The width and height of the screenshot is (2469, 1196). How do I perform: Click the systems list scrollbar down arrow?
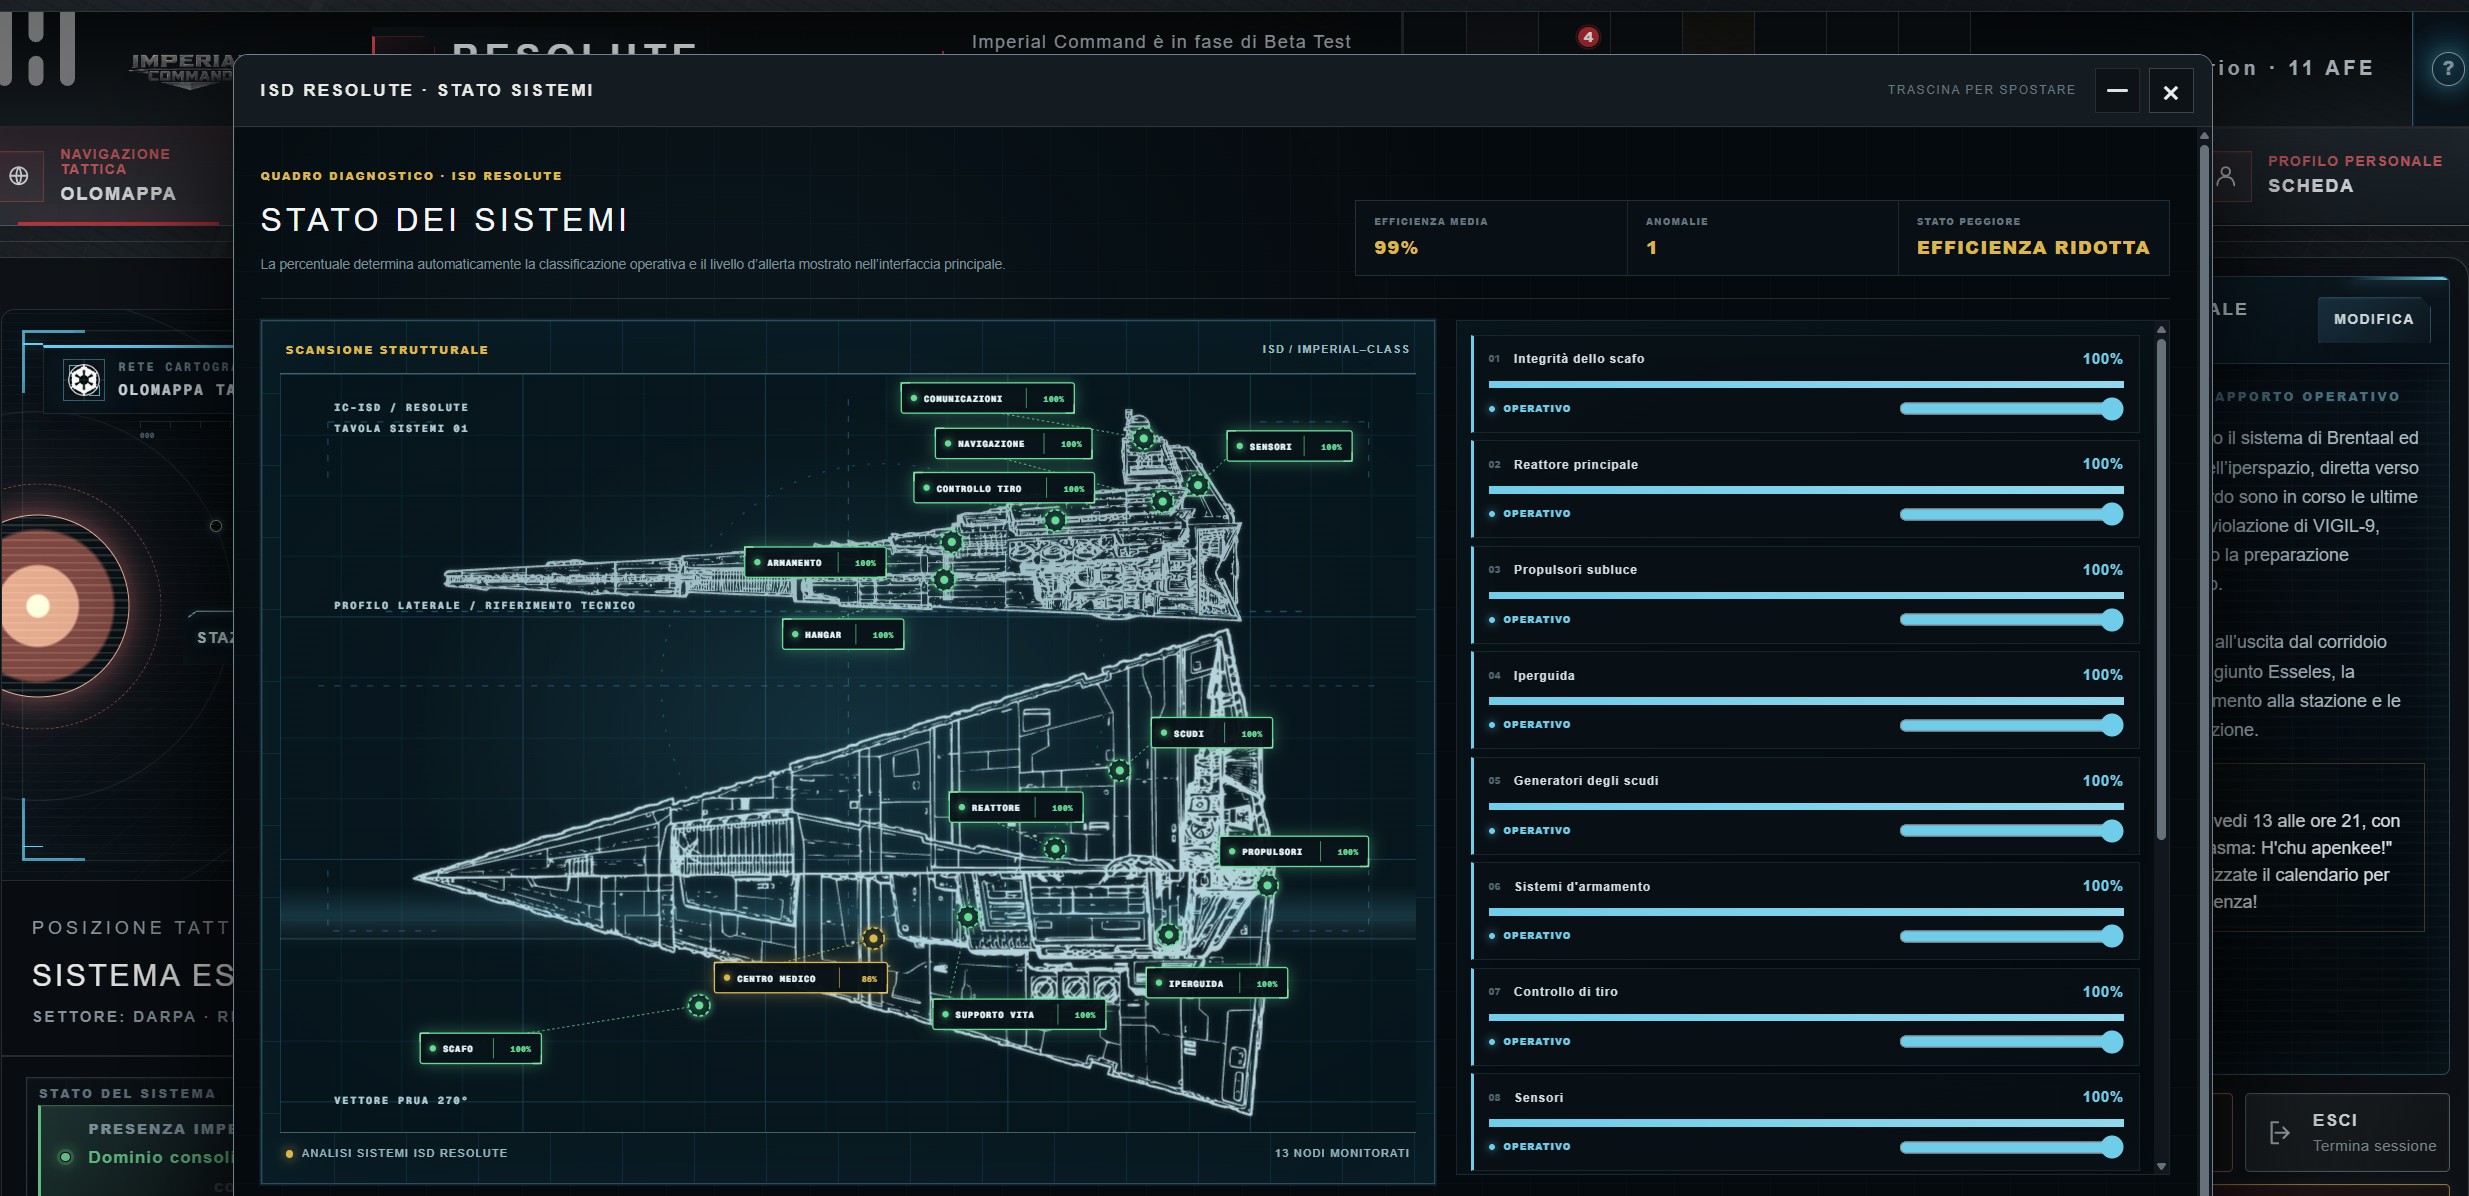(x=2161, y=1166)
